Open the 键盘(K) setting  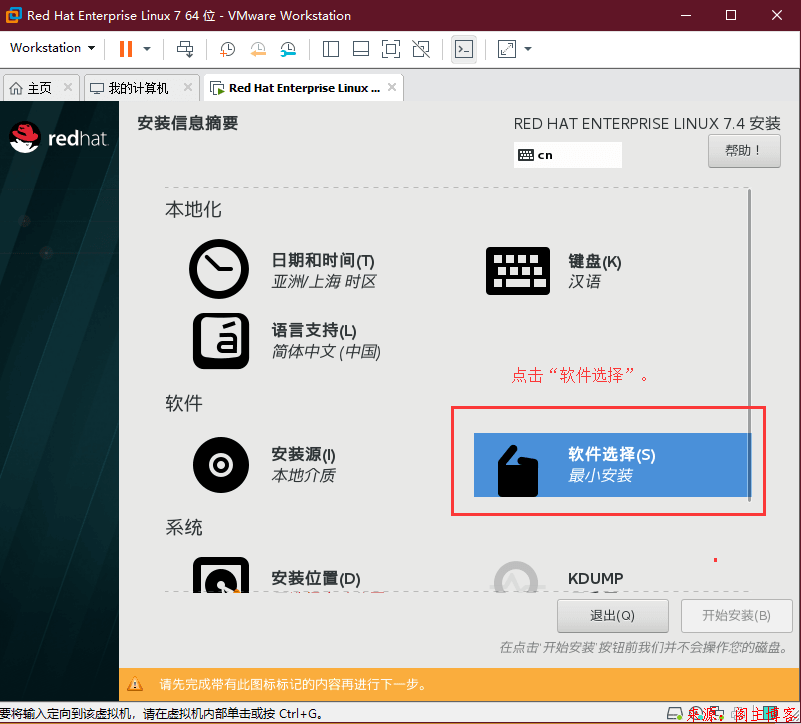[595, 262]
